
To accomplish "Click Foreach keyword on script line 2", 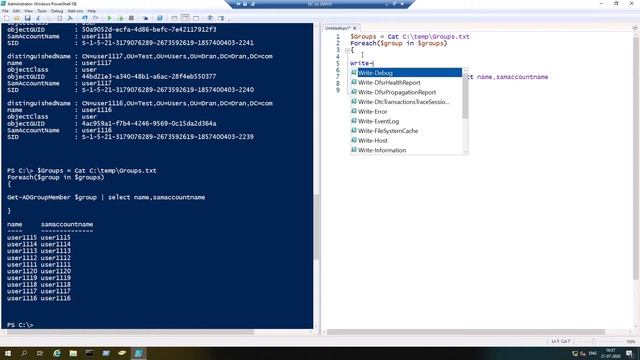I will (x=363, y=43).
